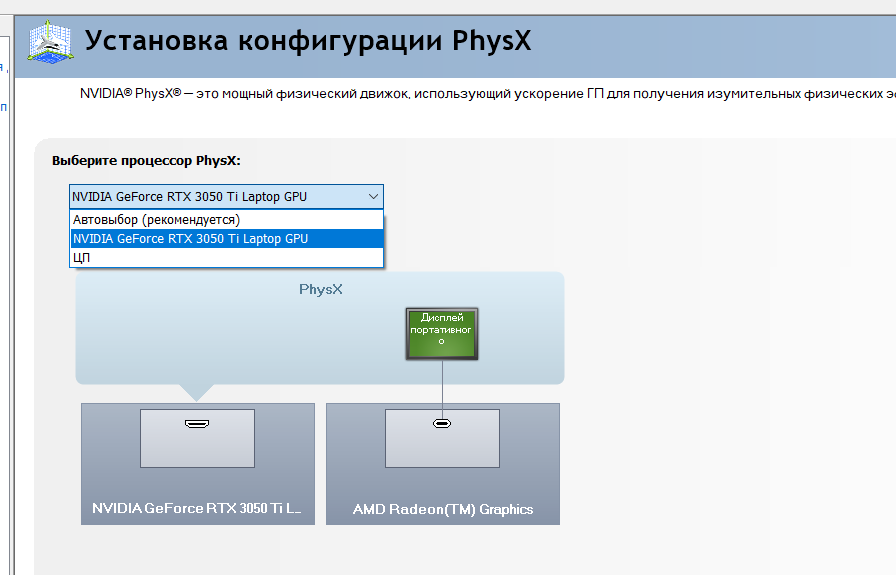The width and height of the screenshot is (896, 575).
Task: Open the PhysX processor dropdown arrow
Action: [x=373, y=197]
